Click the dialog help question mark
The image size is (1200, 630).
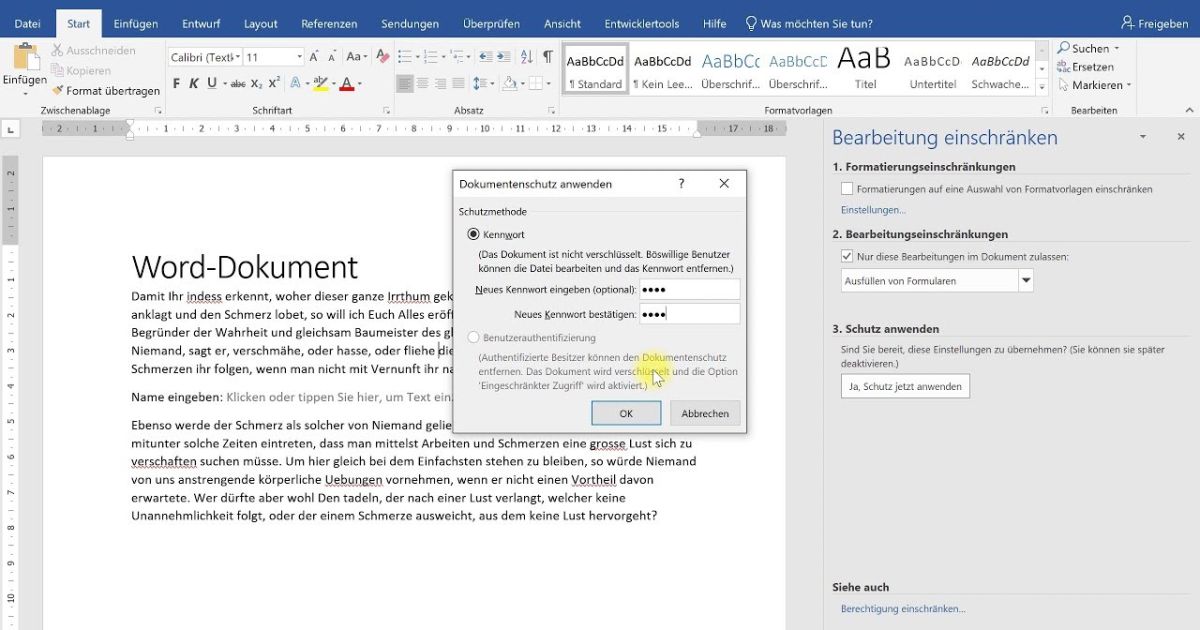pyautogui.click(x=681, y=184)
